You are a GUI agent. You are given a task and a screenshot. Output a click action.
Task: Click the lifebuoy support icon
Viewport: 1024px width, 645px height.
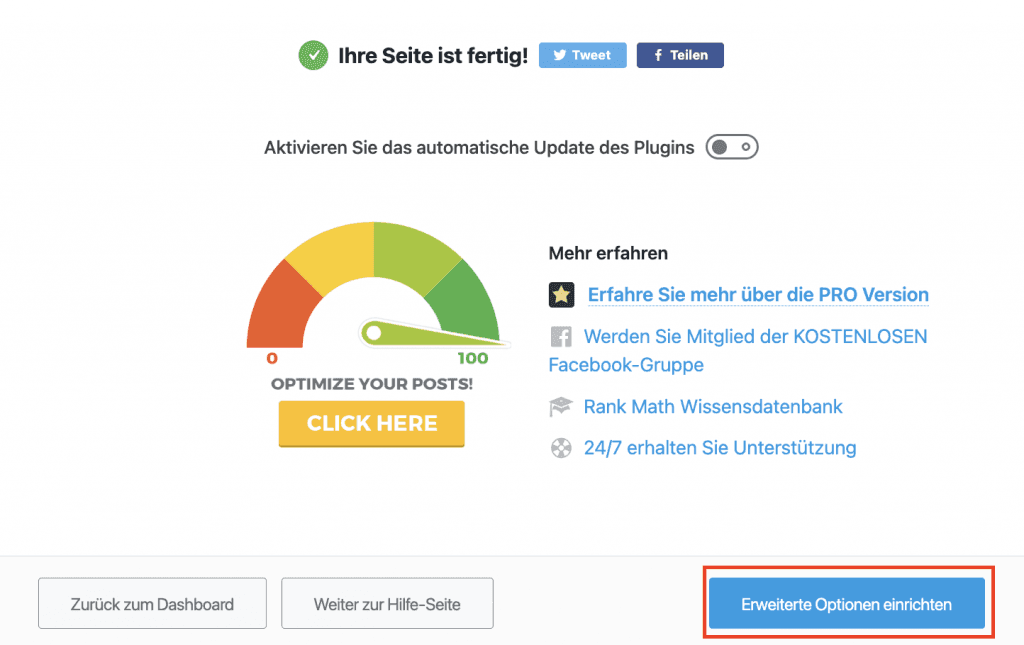pyautogui.click(x=561, y=448)
